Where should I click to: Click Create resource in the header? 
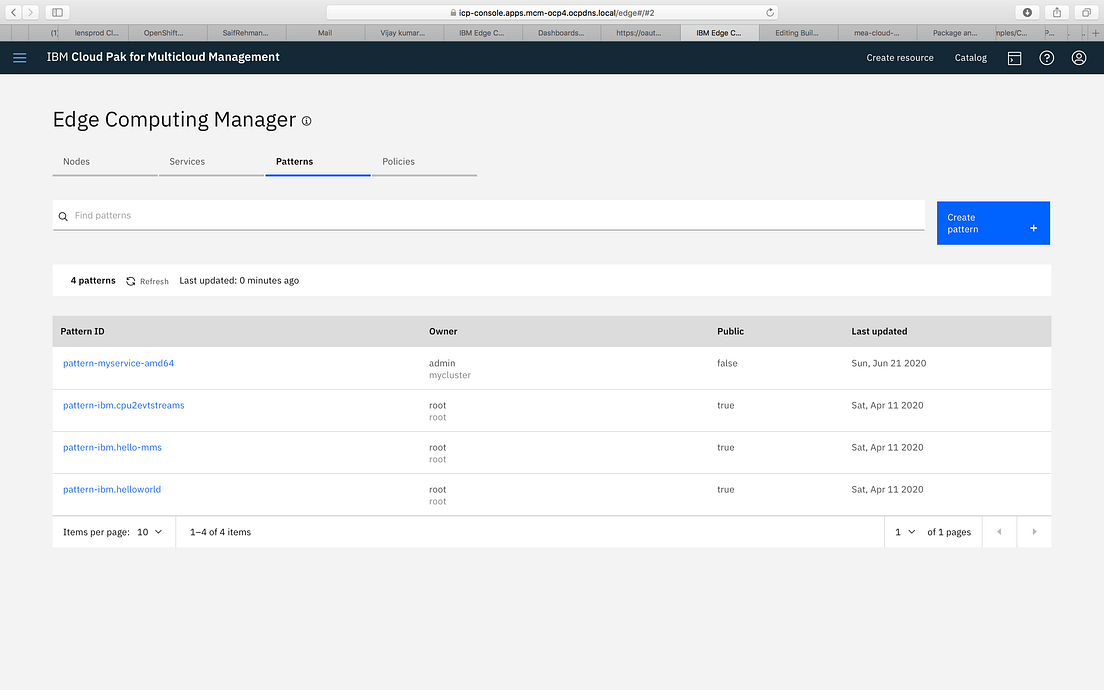click(x=899, y=58)
